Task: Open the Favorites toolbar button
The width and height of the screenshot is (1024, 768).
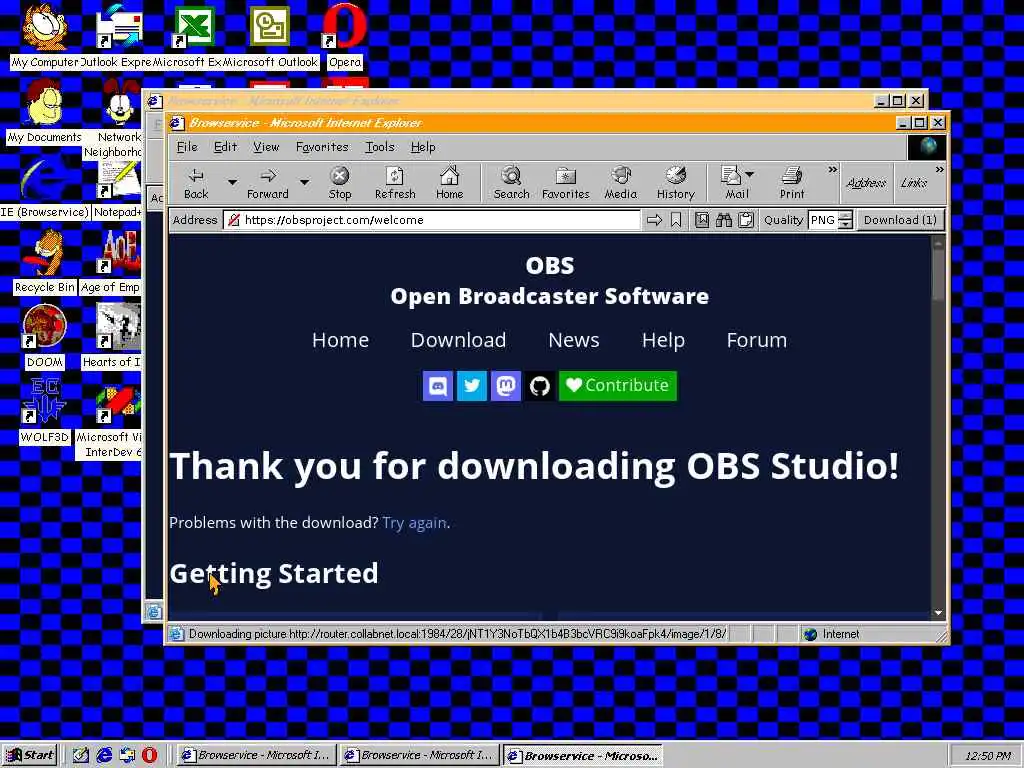Action: 566,183
